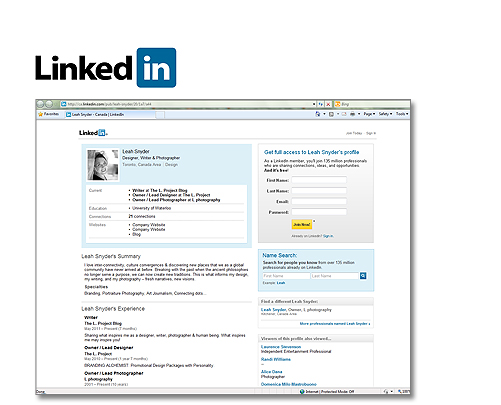Click Internet Protected Mode status bar entry

click(327, 392)
